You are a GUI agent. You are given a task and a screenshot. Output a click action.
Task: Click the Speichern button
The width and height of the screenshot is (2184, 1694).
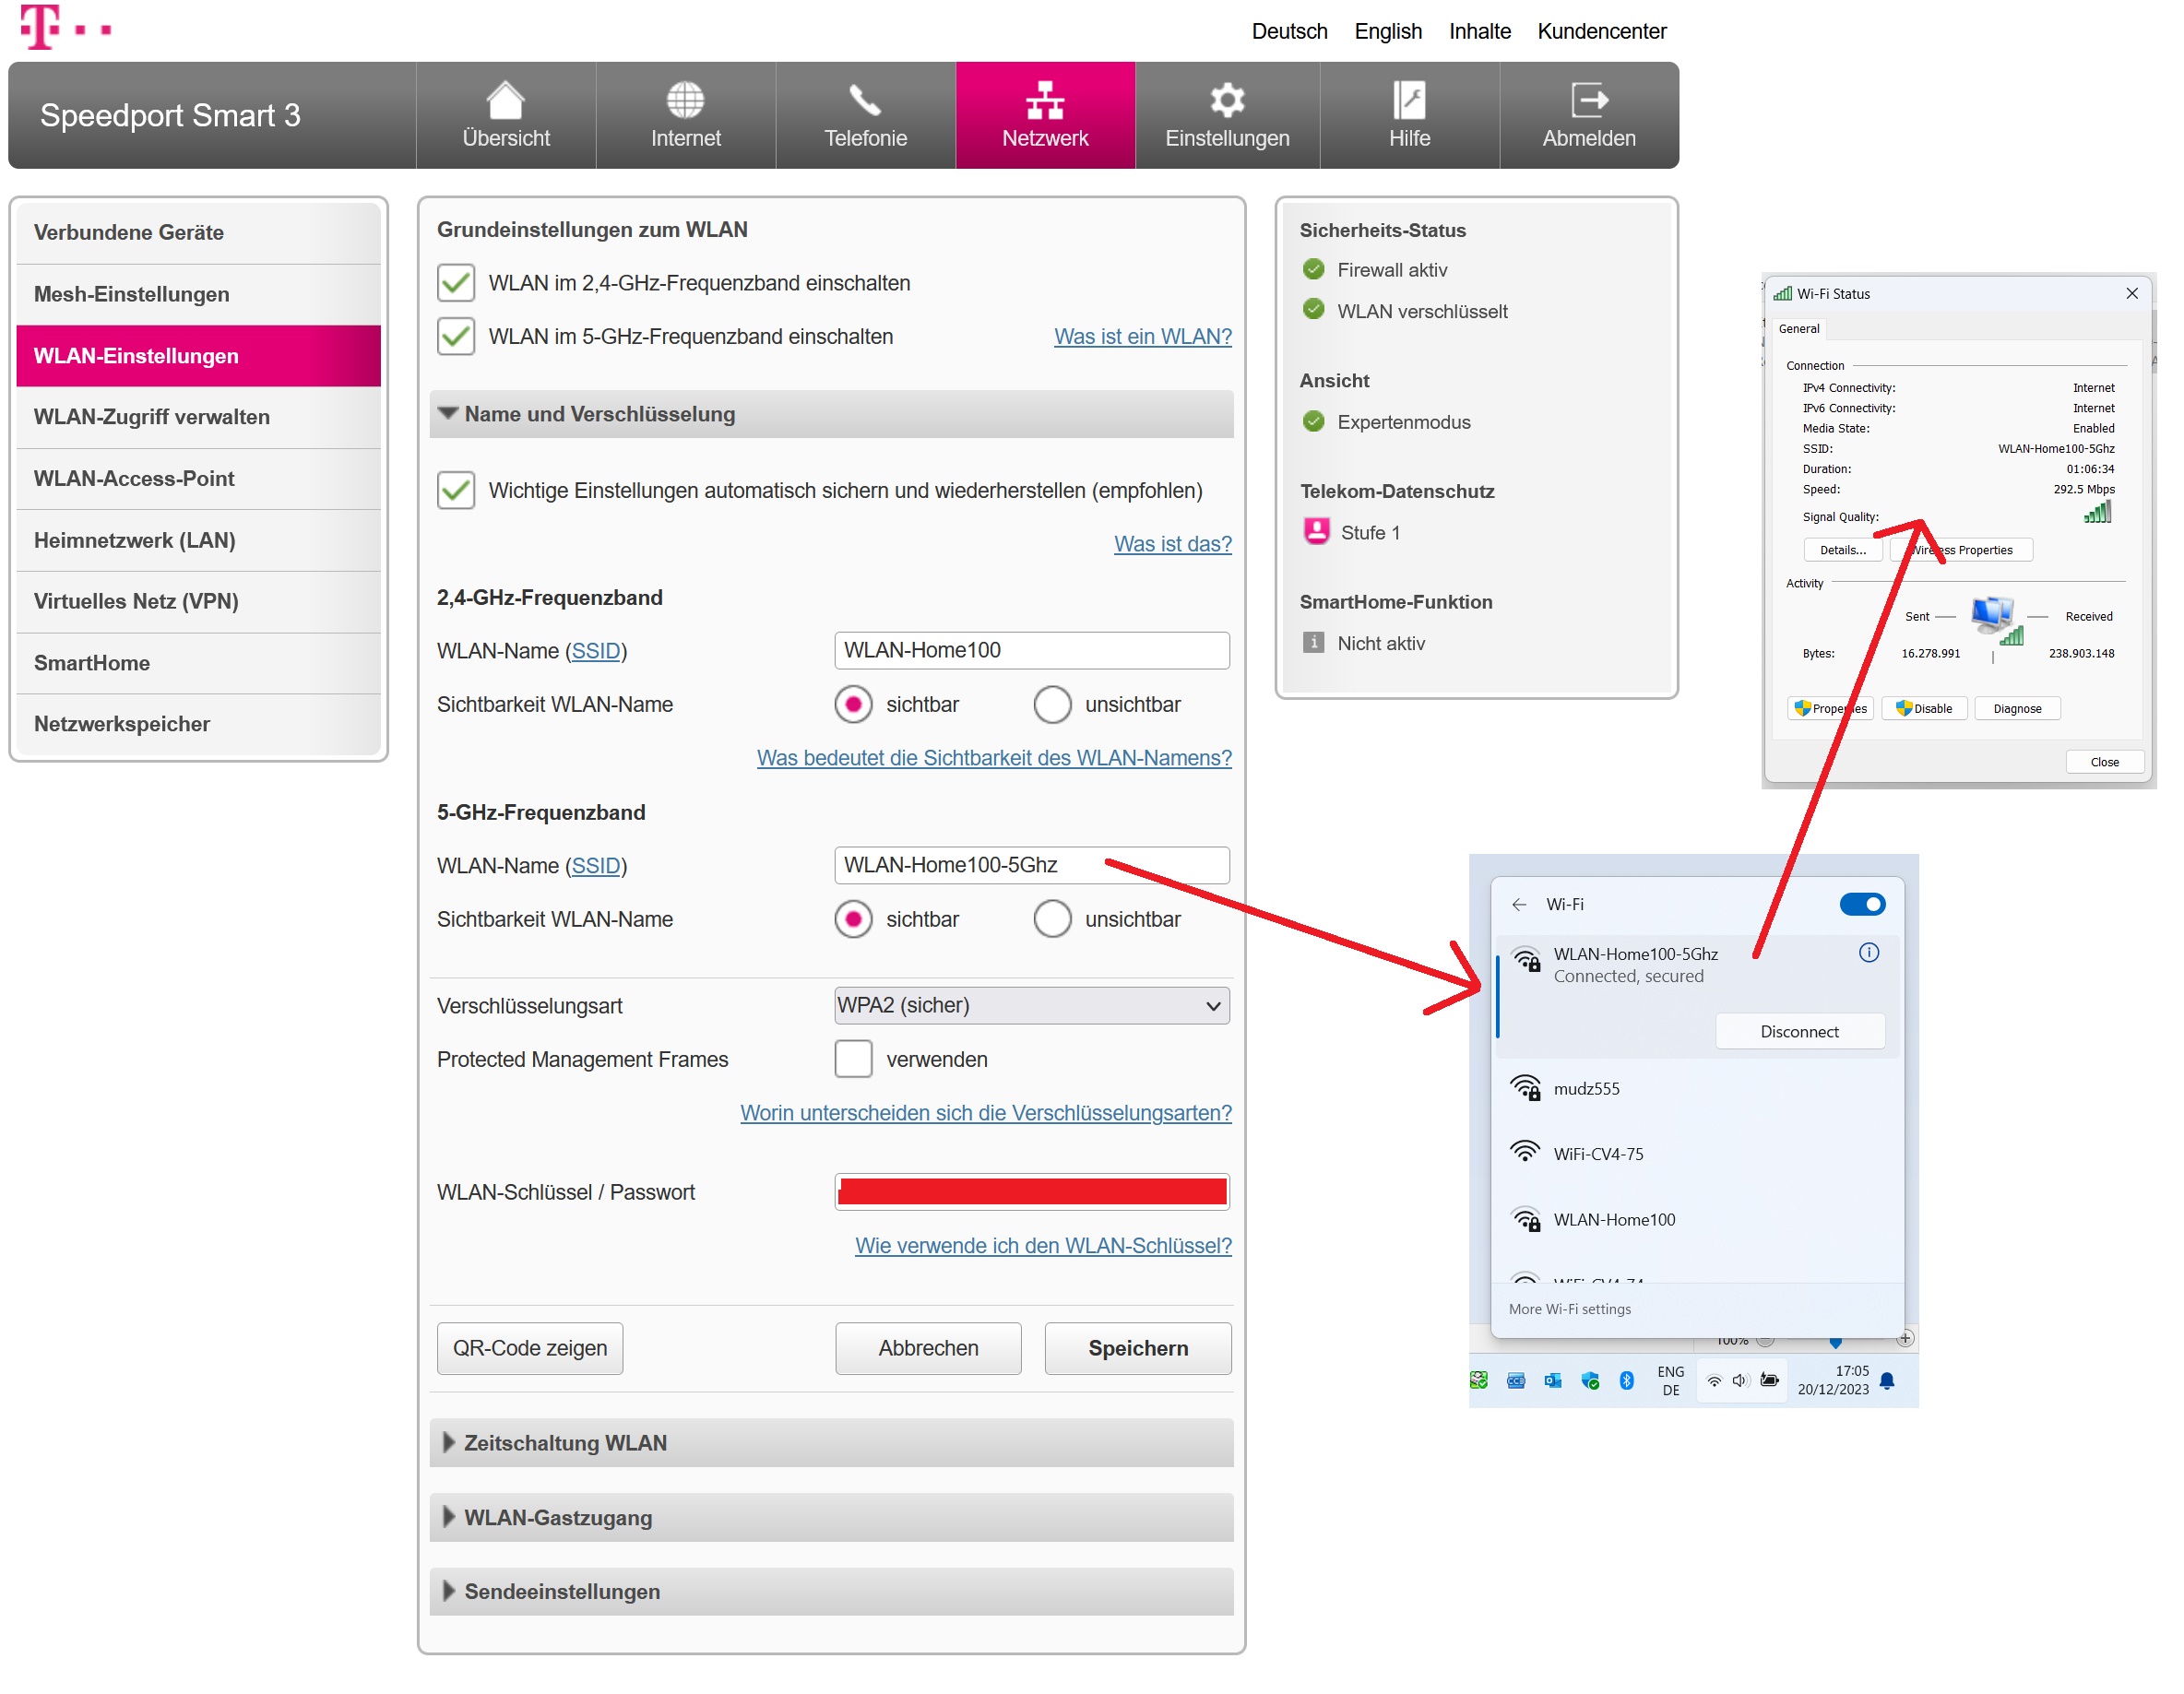point(1137,1349)
